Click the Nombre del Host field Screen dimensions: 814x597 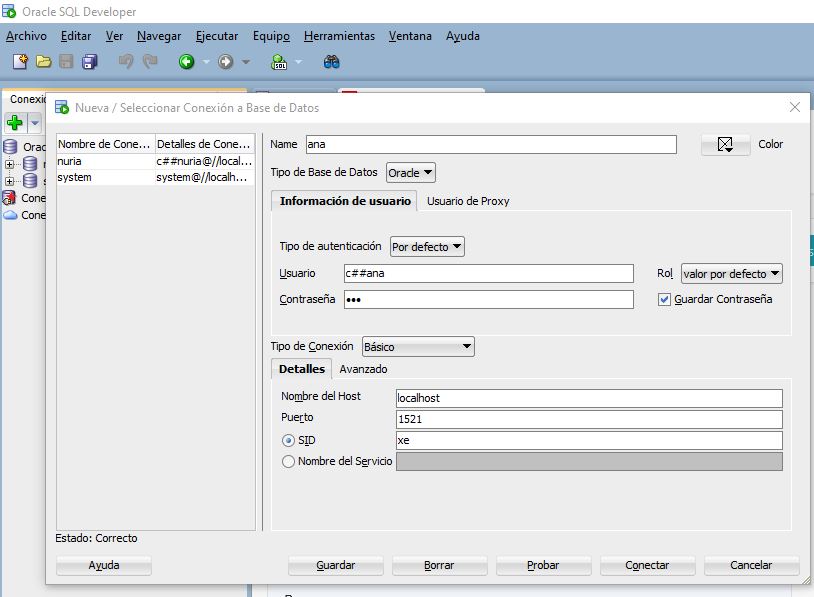pyautogui.click(x=589, y=398)
